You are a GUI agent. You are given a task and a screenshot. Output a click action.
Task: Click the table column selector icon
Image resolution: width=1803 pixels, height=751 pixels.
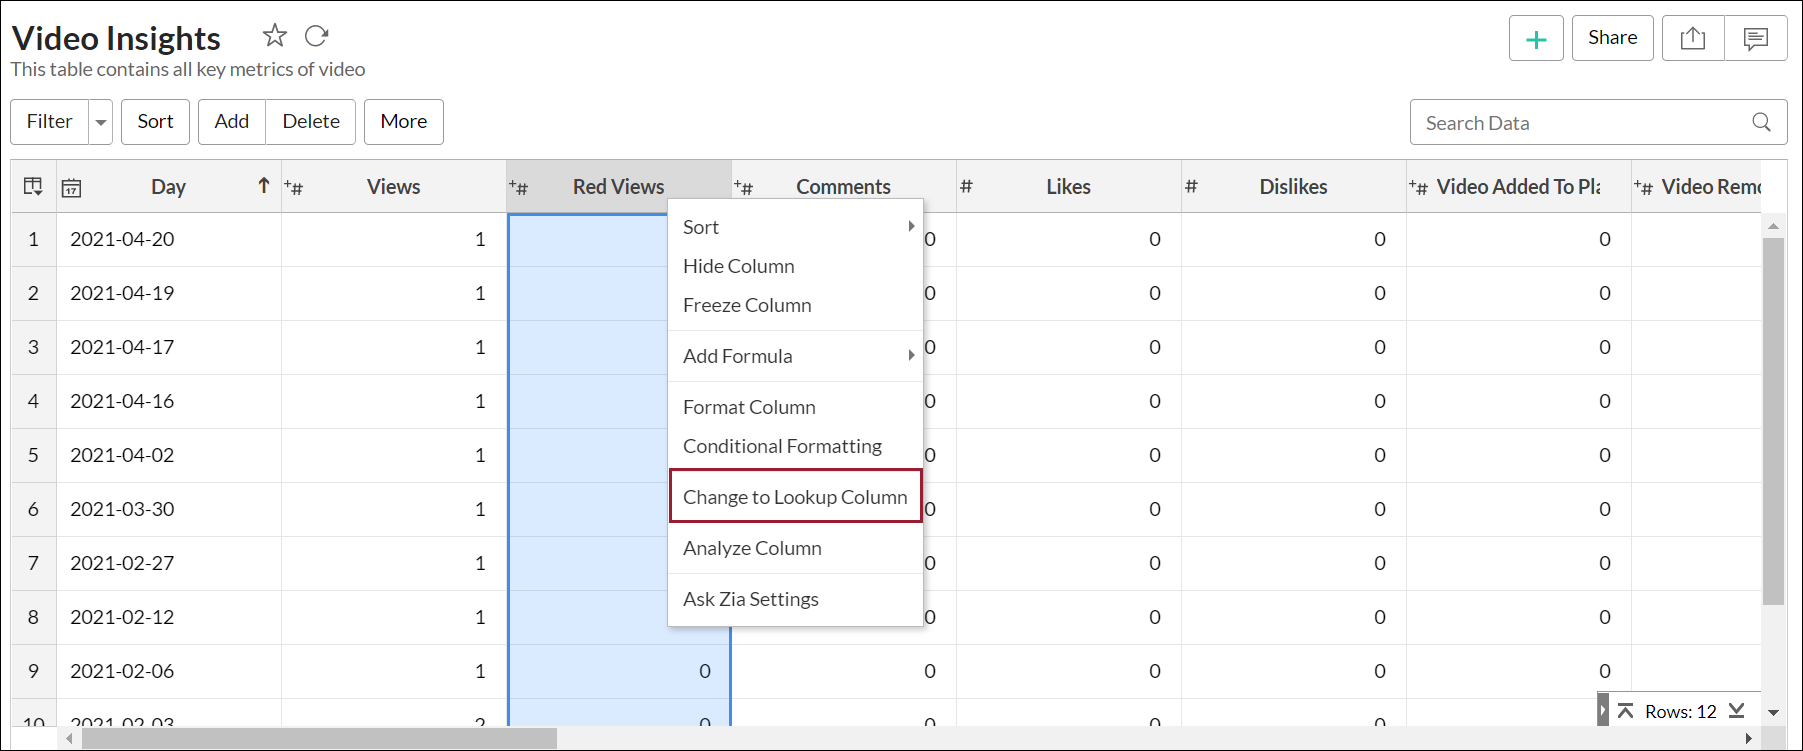(x=33, y=187)
